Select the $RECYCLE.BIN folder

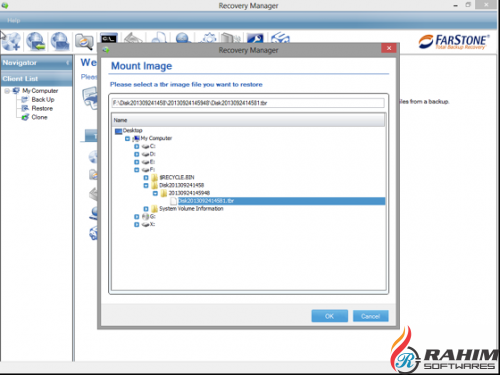pos(177,177)
